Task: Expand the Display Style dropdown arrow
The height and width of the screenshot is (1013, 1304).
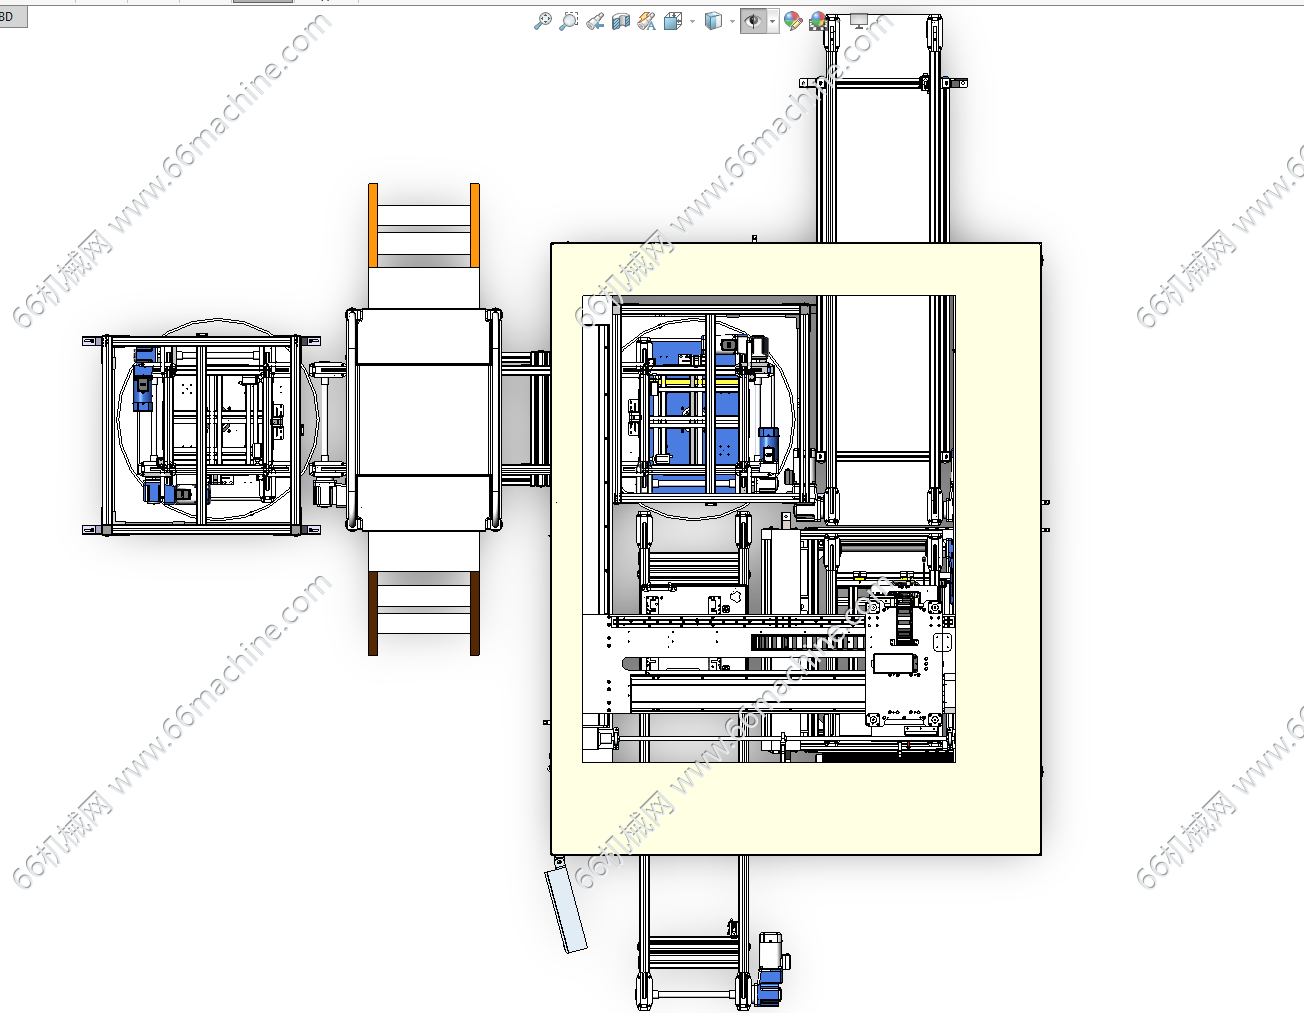Action: pyautogui.click(x=732, y=21)
